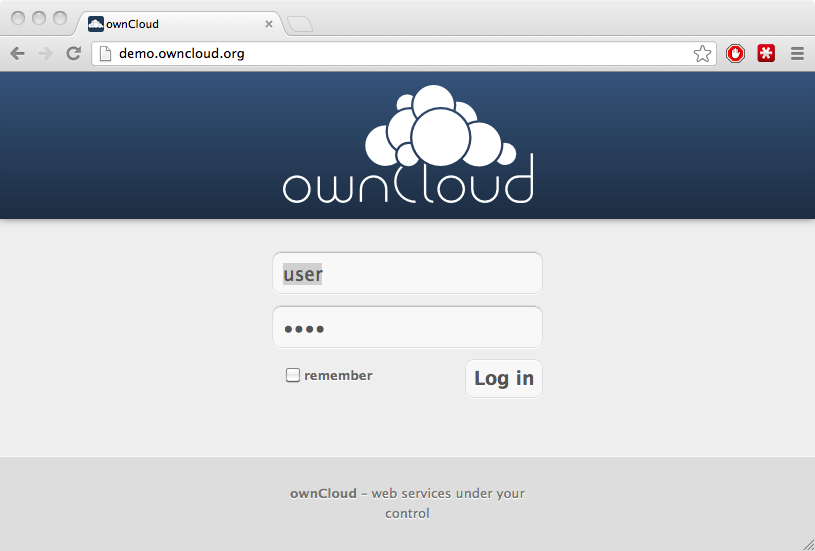The image size is (815, 551).
Task: Click the browser forward arrow
Action: tap(45, 54)
